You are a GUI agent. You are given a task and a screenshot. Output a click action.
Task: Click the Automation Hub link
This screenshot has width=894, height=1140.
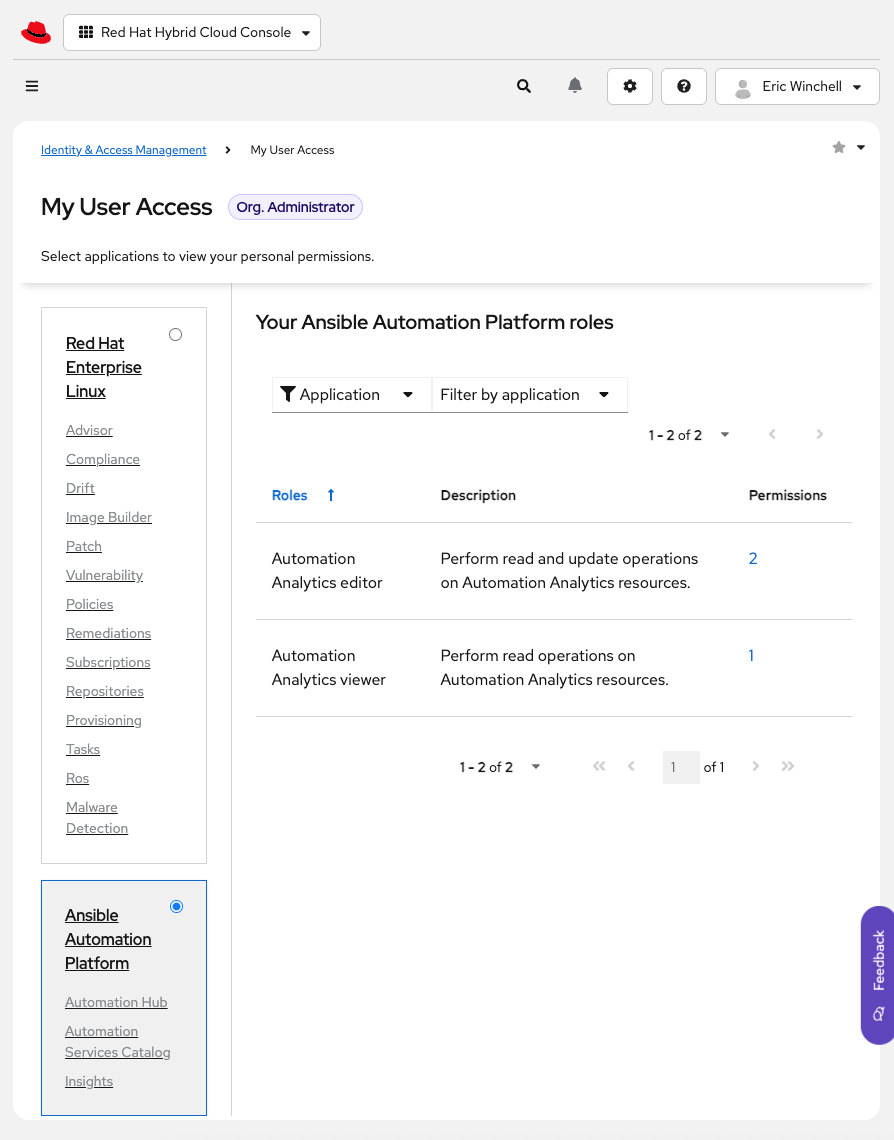(116, 1003)
